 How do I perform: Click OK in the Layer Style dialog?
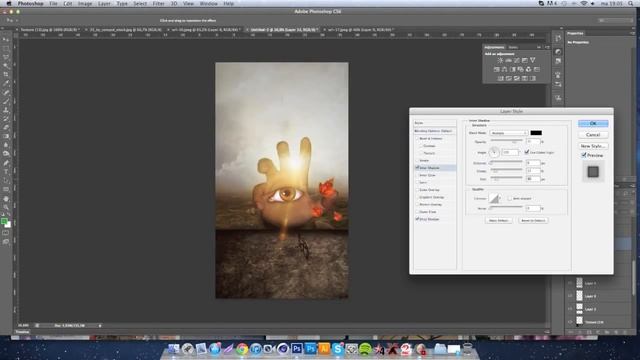pos(593,123)
